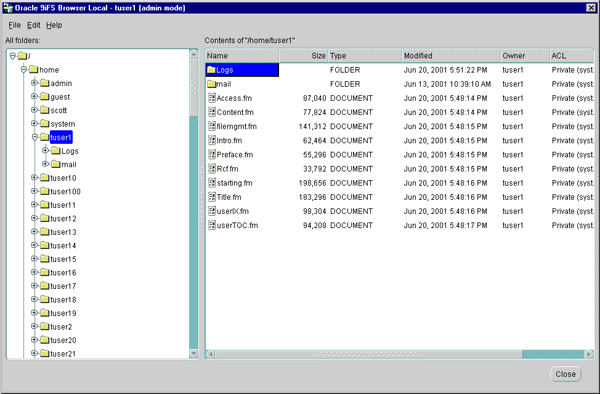Viewport: 600px width, 394px height.
Task: Click the Access.fm document icon
Action: [x=212, y=98]
